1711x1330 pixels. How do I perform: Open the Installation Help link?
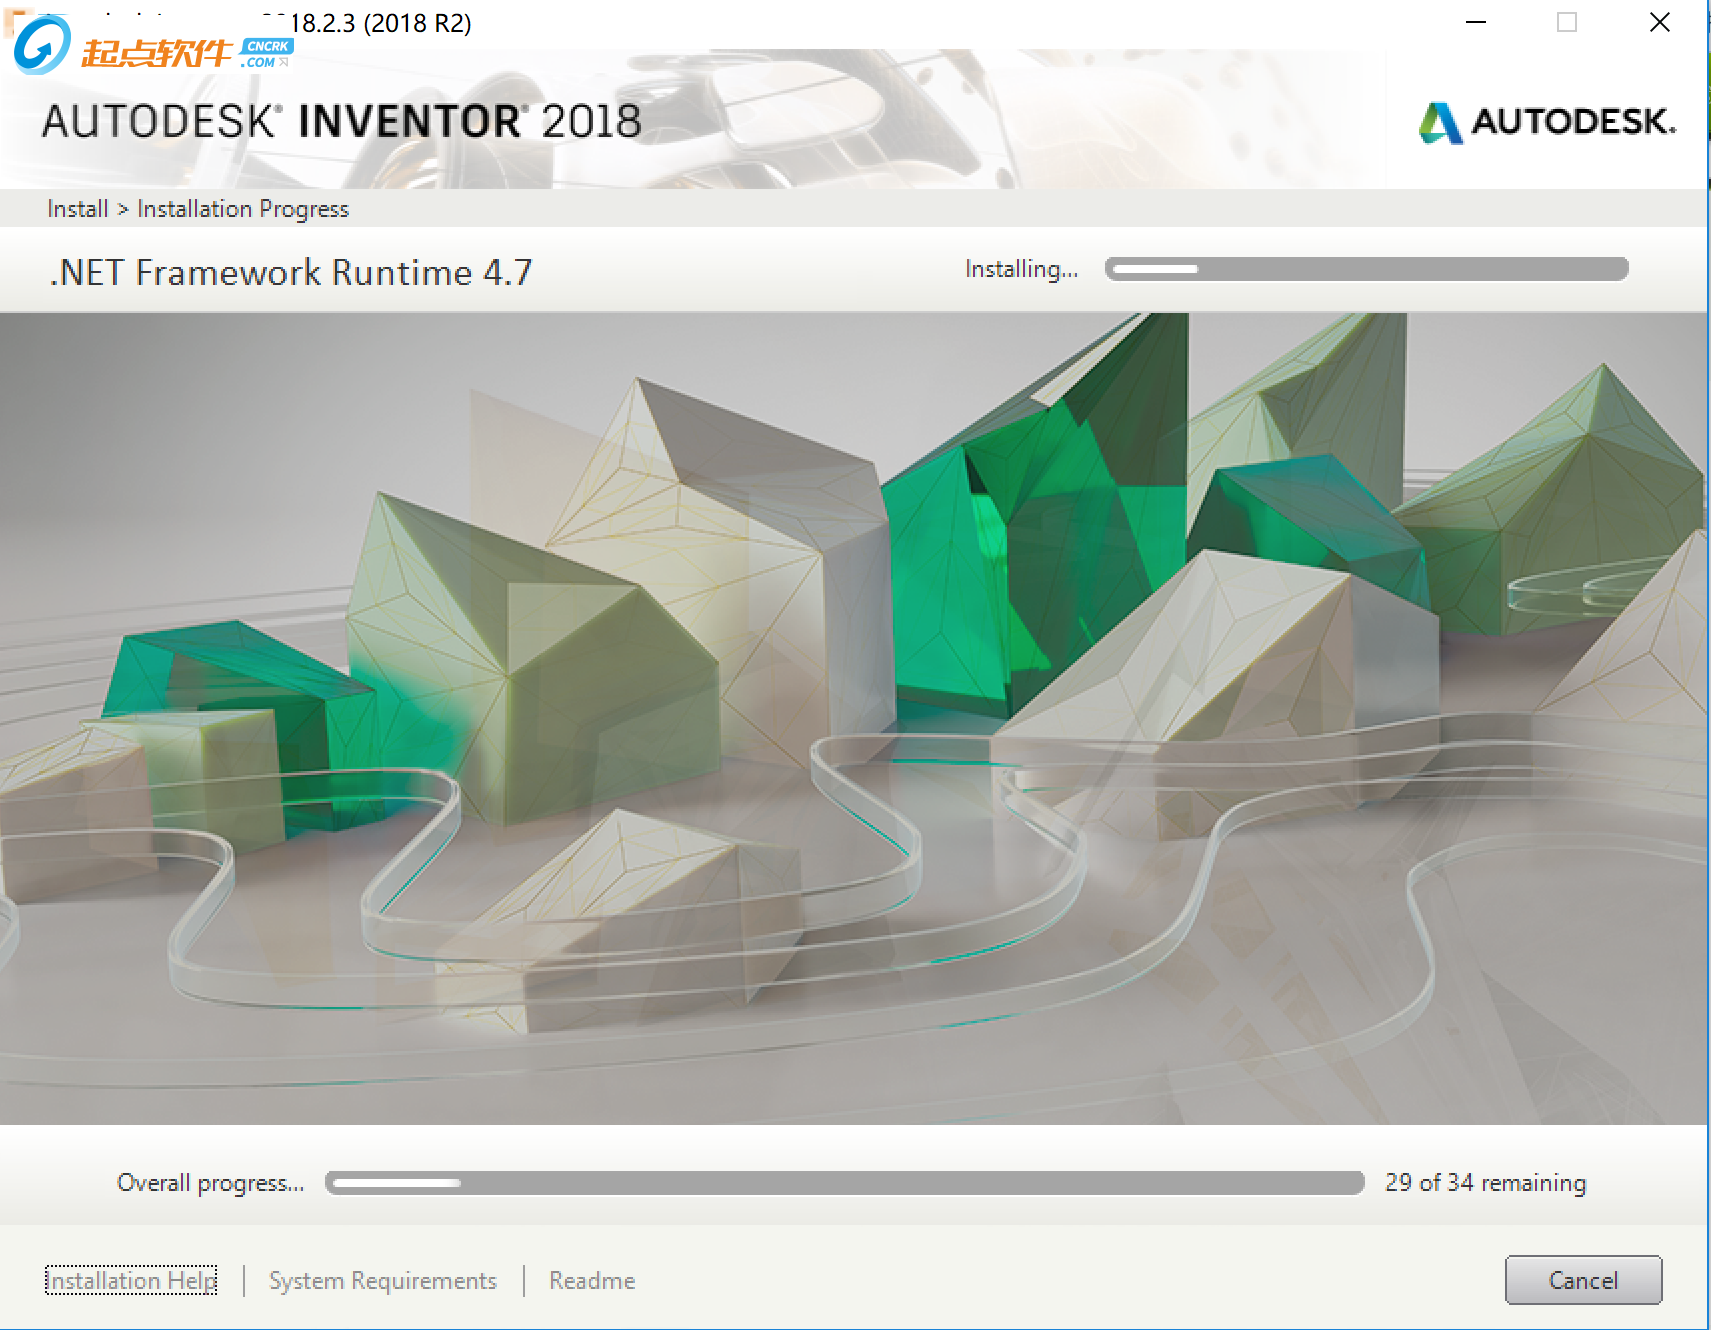[x=131, y=1280]
